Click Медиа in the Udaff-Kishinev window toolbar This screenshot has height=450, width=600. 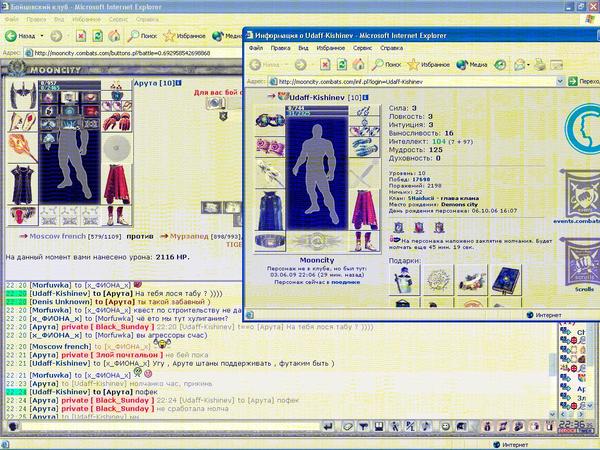click(472, 65)
